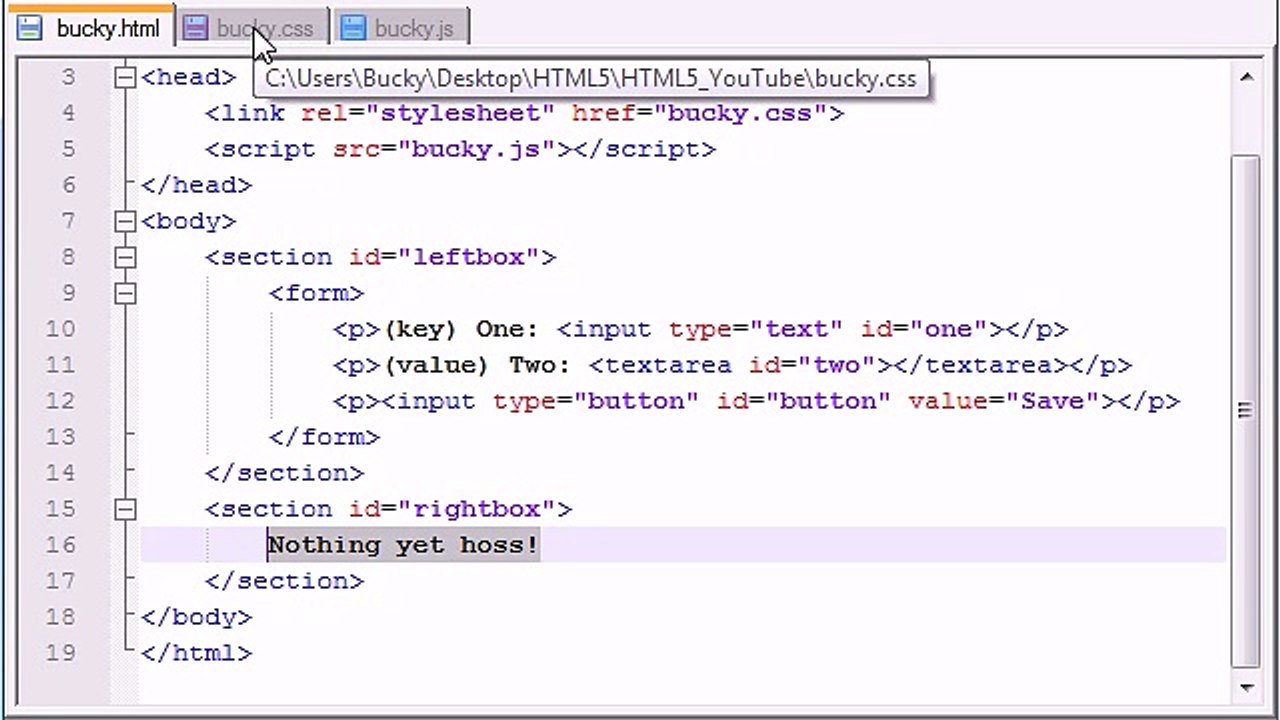
Task: Click the save icon on bucky.js tab
Action: pos(353,28)
